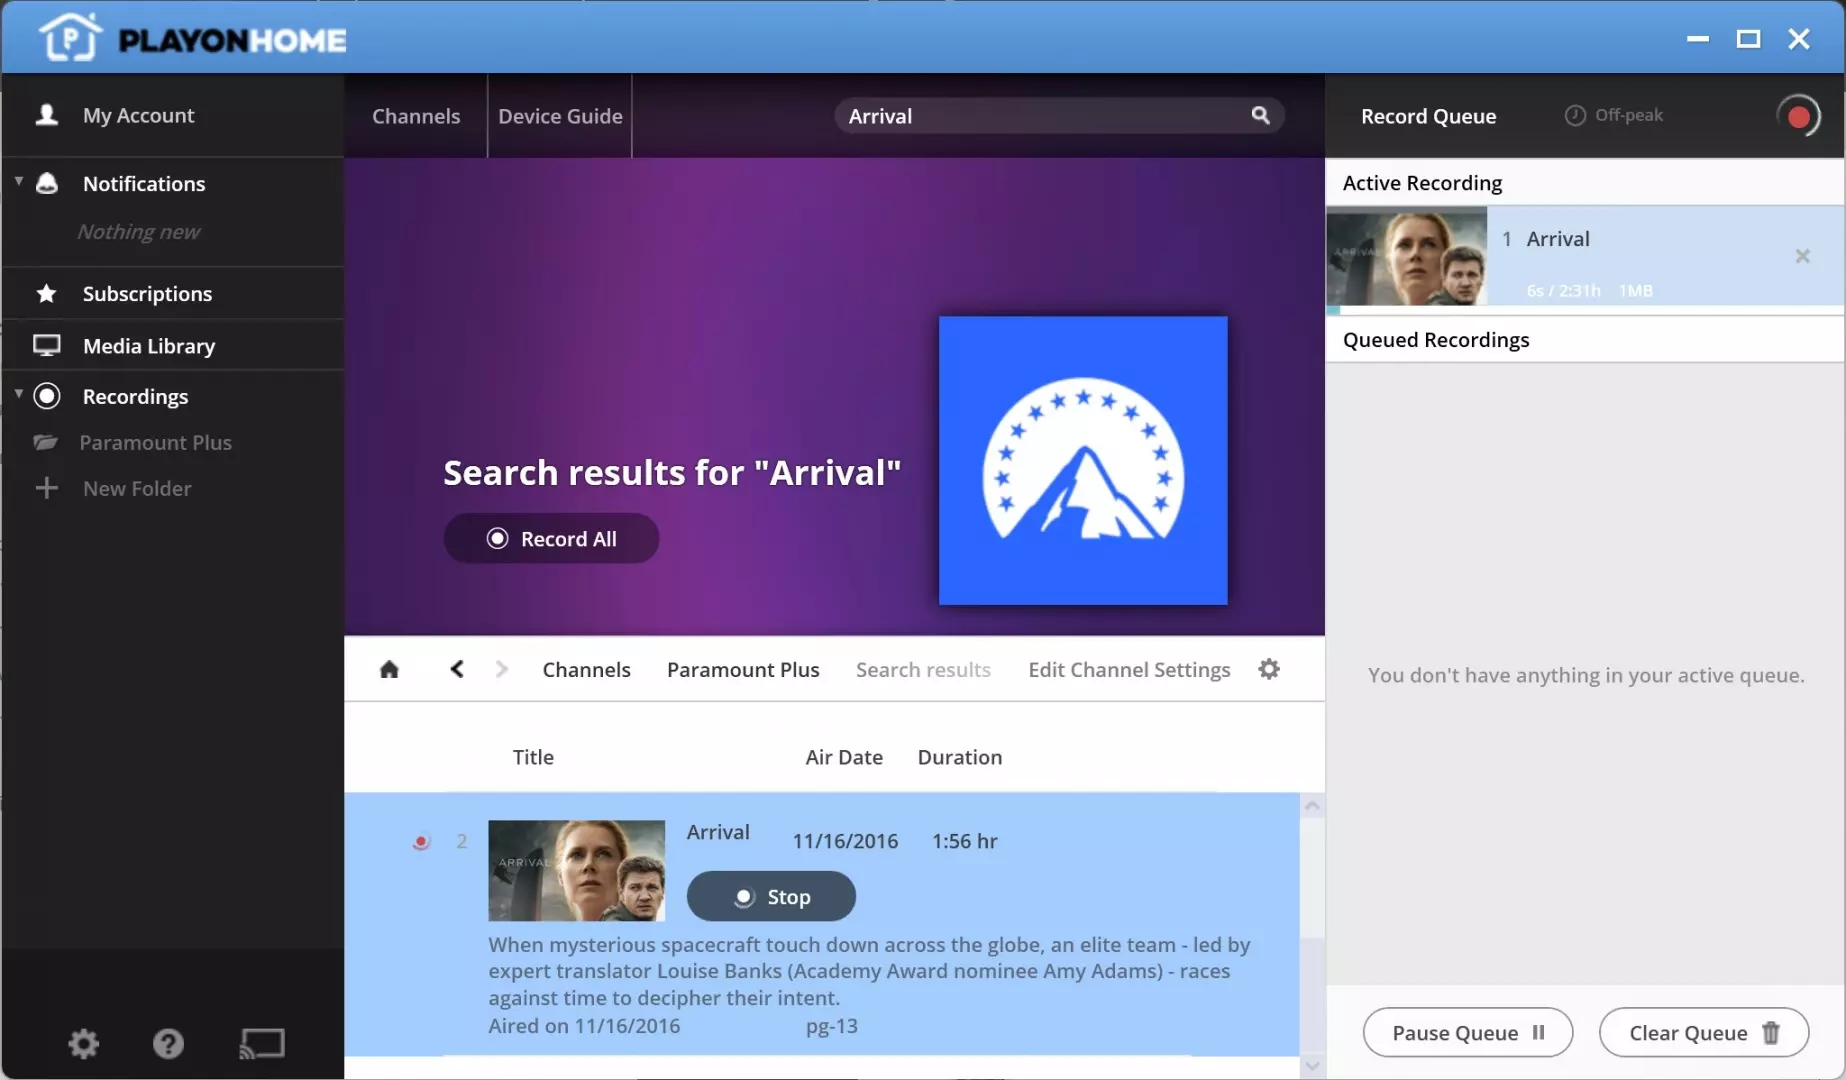1846x1080 pixels.
Task: Navigate forward with right chevron
Action: 502,669
